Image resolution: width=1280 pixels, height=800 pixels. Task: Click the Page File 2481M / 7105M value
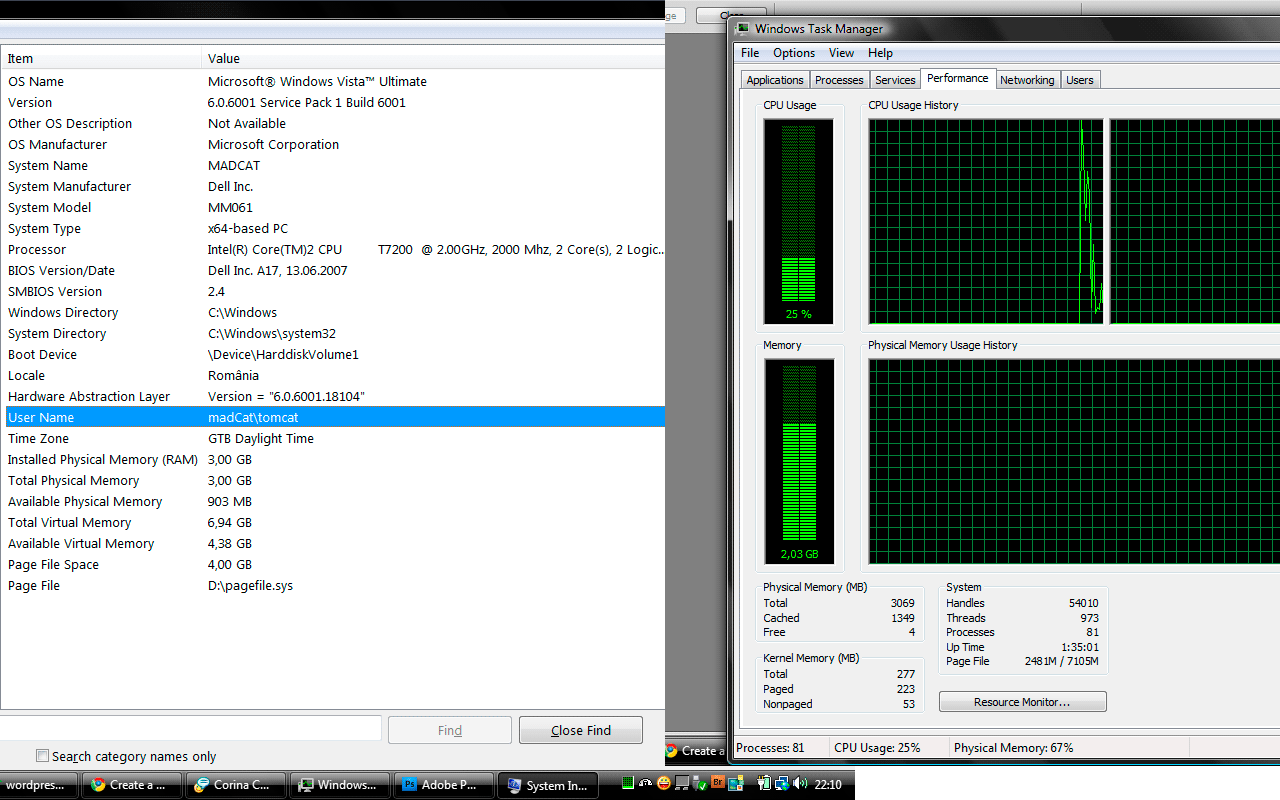click(x=1060, y=661)
